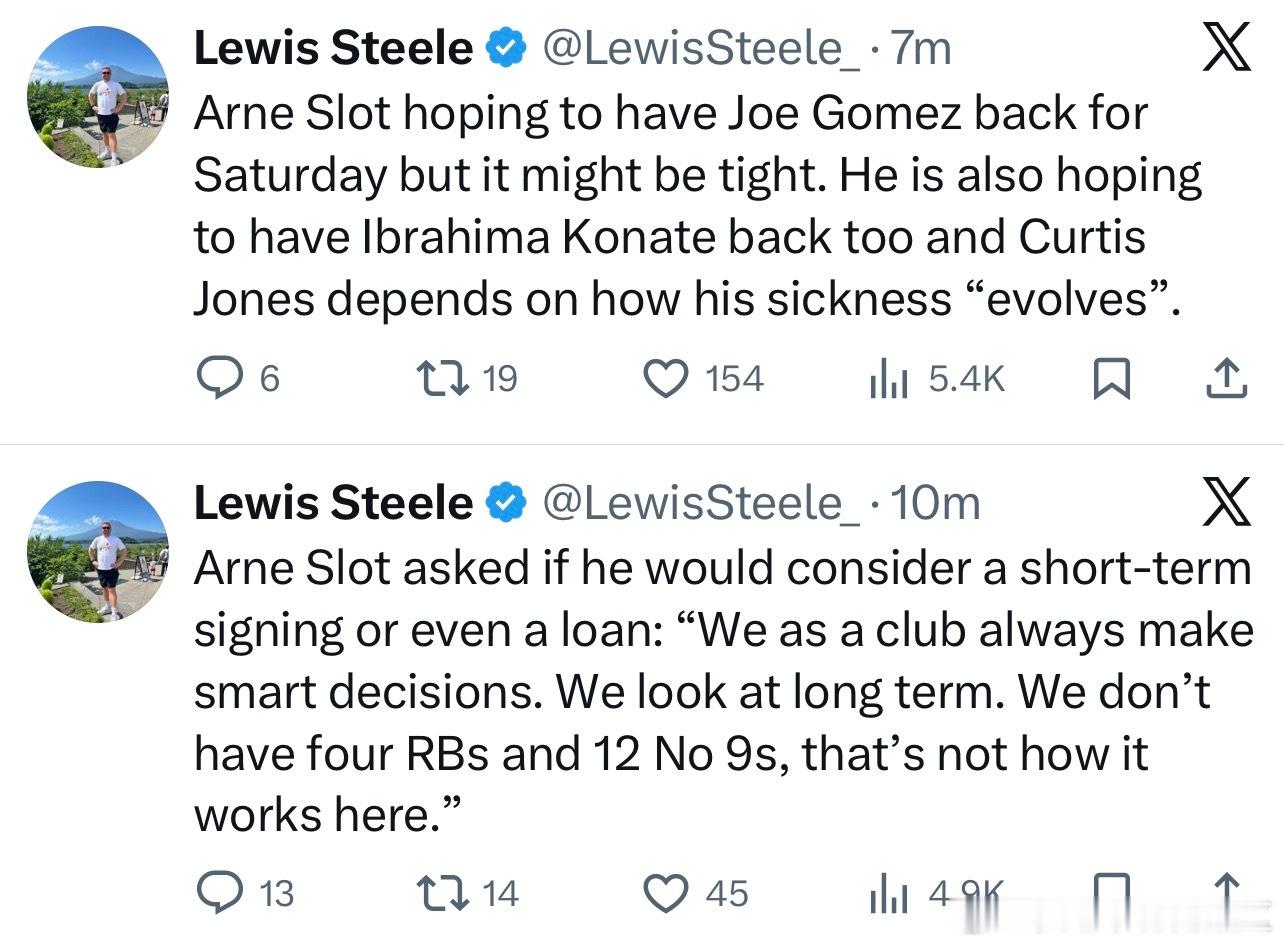Share the Joe Gomez injury tweet
The image size is (1284, 947).
tap(1227, 379)
